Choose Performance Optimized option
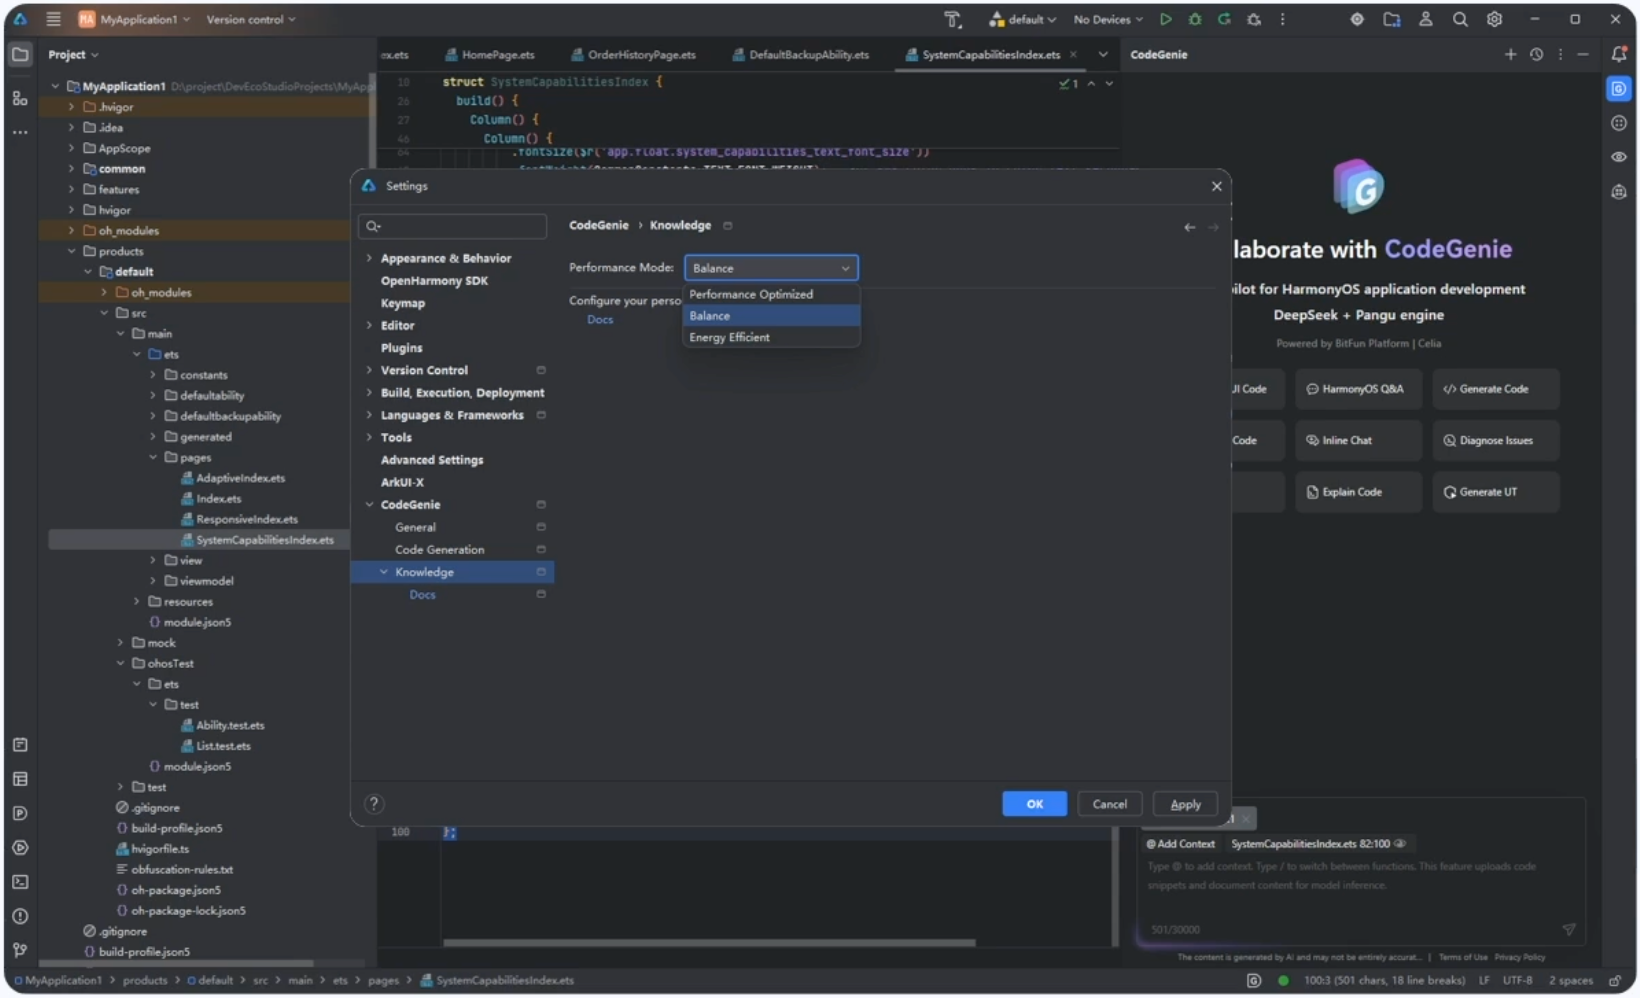Viewport: 1640px width, 998px height. (770, 294)
